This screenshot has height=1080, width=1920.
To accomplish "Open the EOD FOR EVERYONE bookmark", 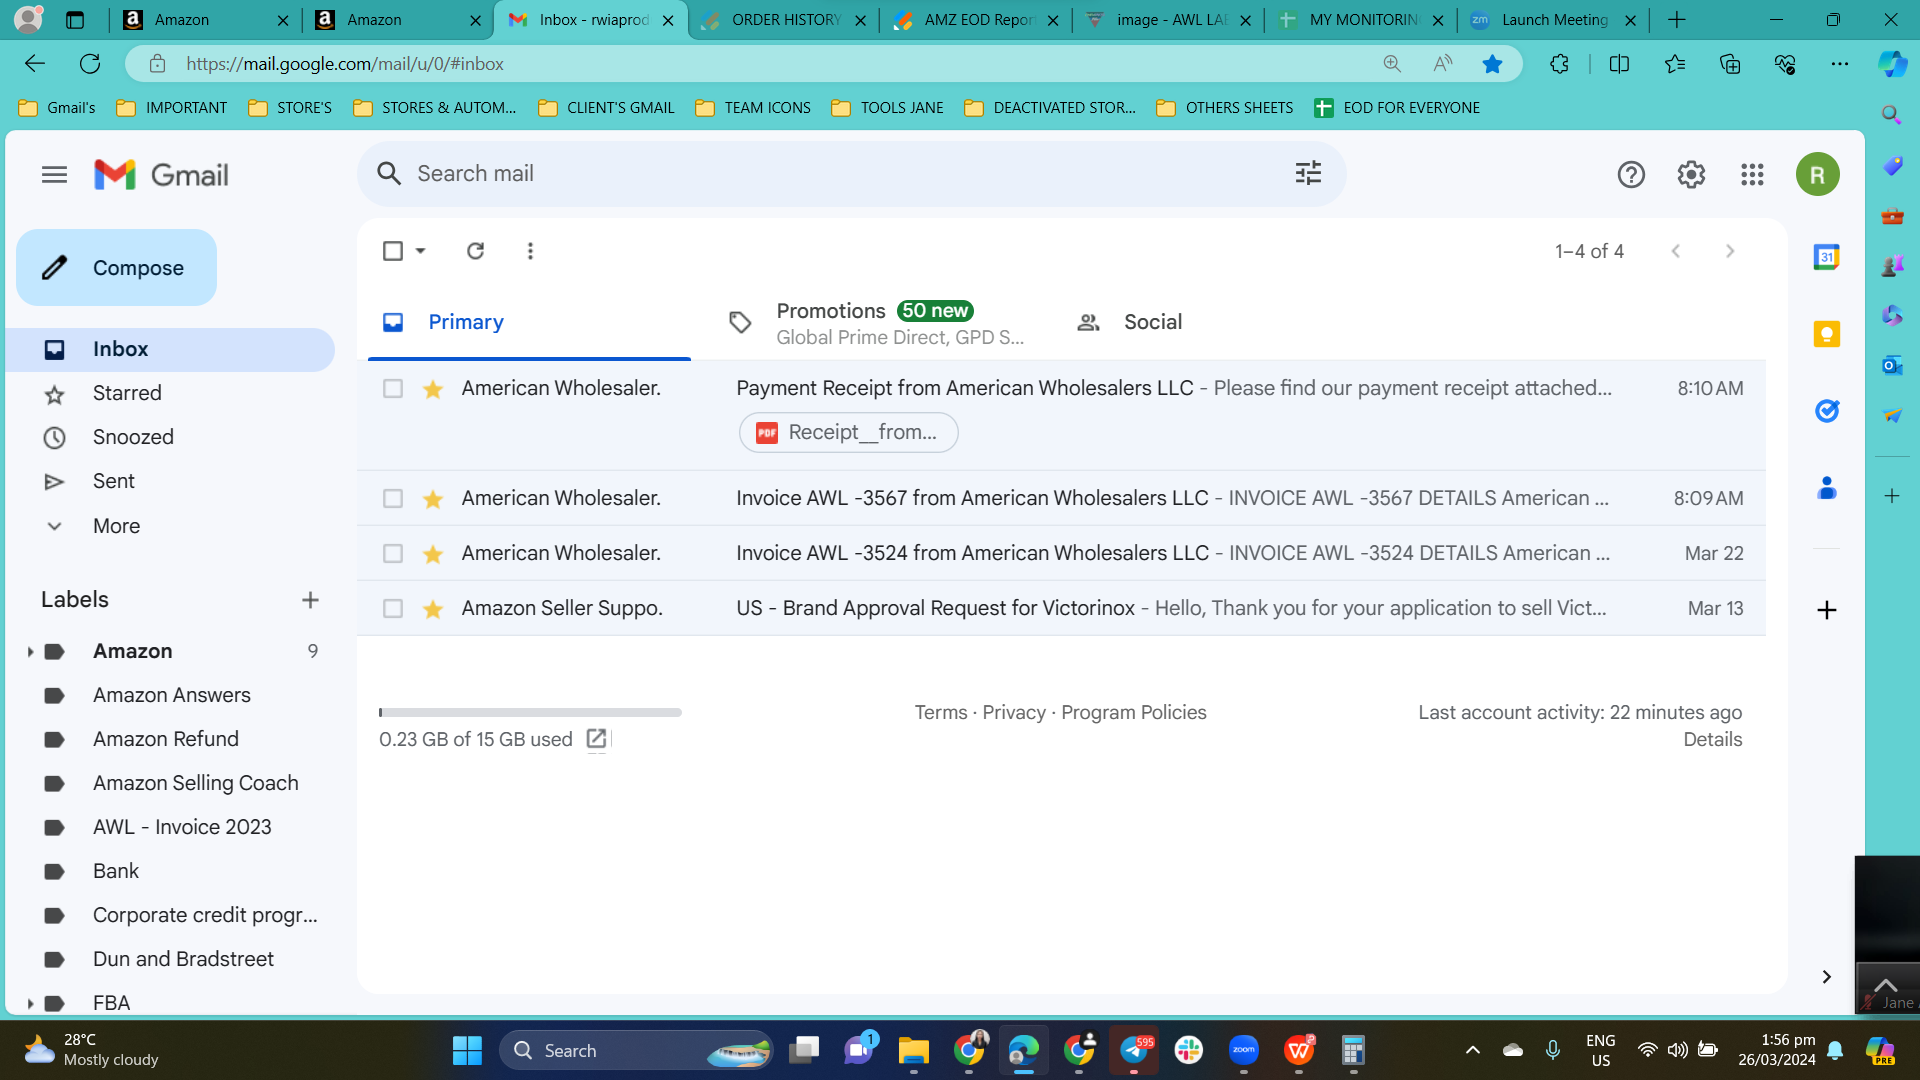I will coord(1397,108).
